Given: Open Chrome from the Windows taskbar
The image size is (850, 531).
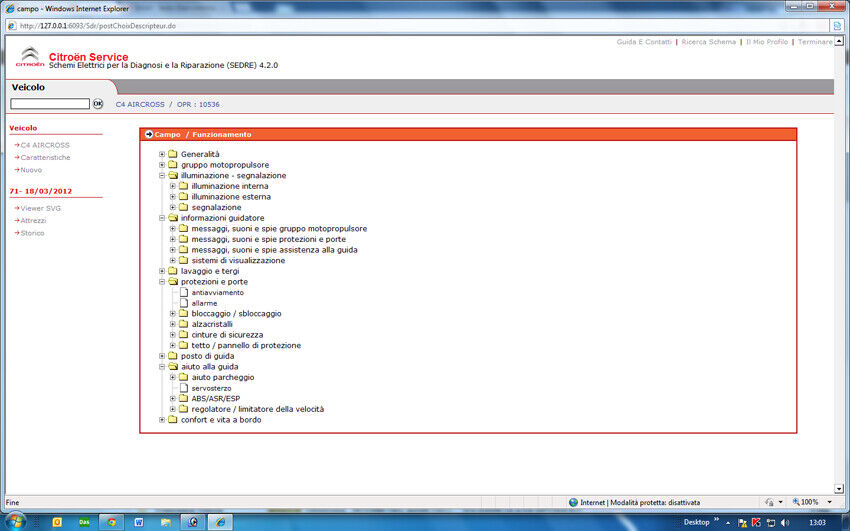Looking at the screenshot, I should coord(111,522).
